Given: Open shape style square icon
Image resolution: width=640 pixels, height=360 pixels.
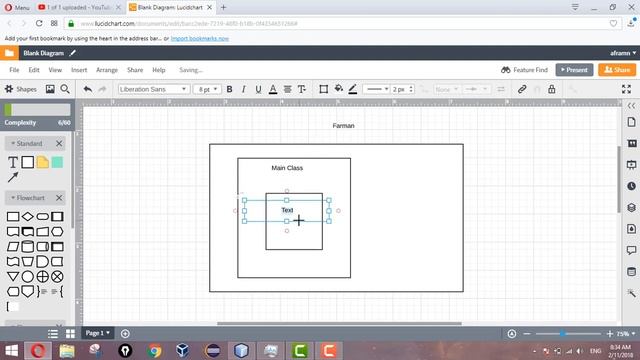Looking at the screenshot, I should [x=323, y=89].
